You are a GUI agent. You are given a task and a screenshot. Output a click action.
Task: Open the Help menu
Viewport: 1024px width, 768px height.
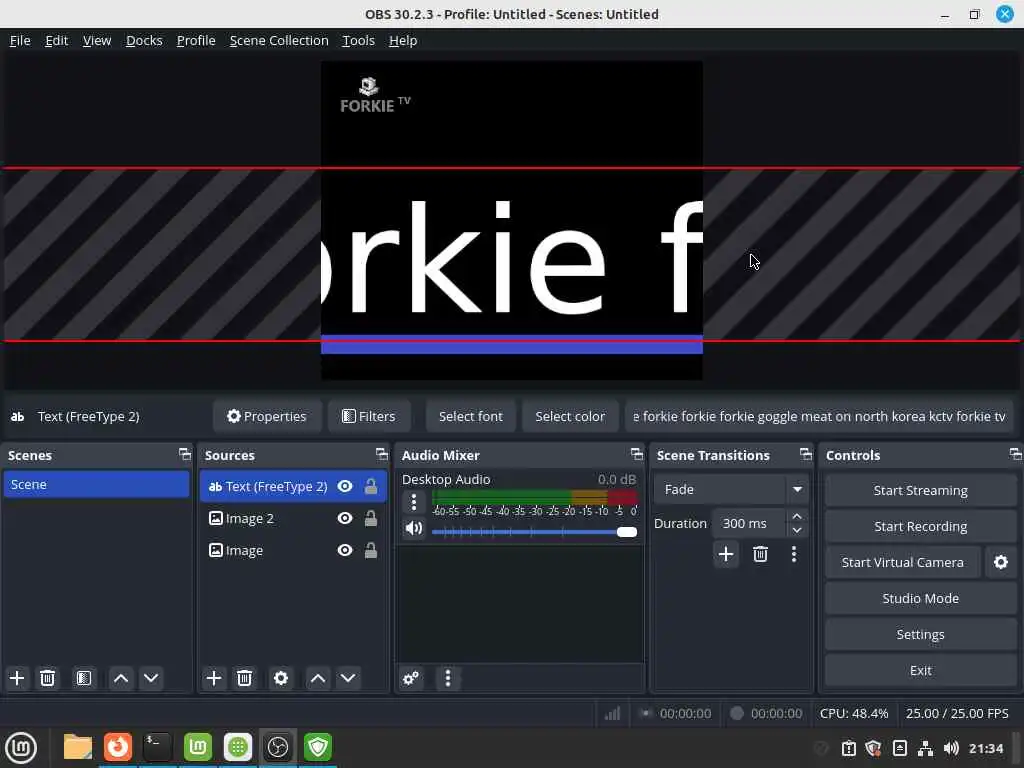(403, 40)
